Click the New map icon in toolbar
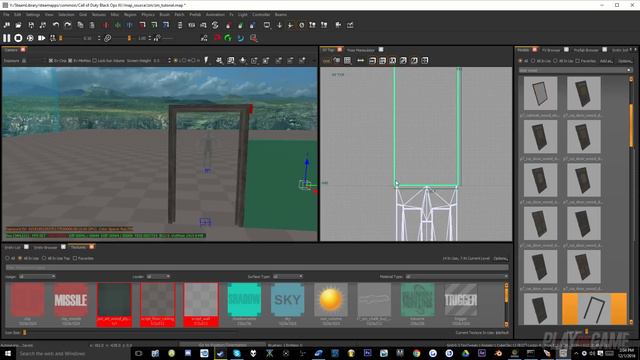Image resolution: width=640 pixels, height=360 pixels. (x=7, y=25)
